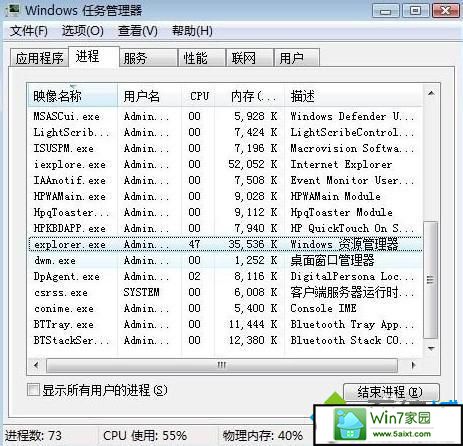
Task: Select the explorer.exe process
Action: click(x=225, y=244)
